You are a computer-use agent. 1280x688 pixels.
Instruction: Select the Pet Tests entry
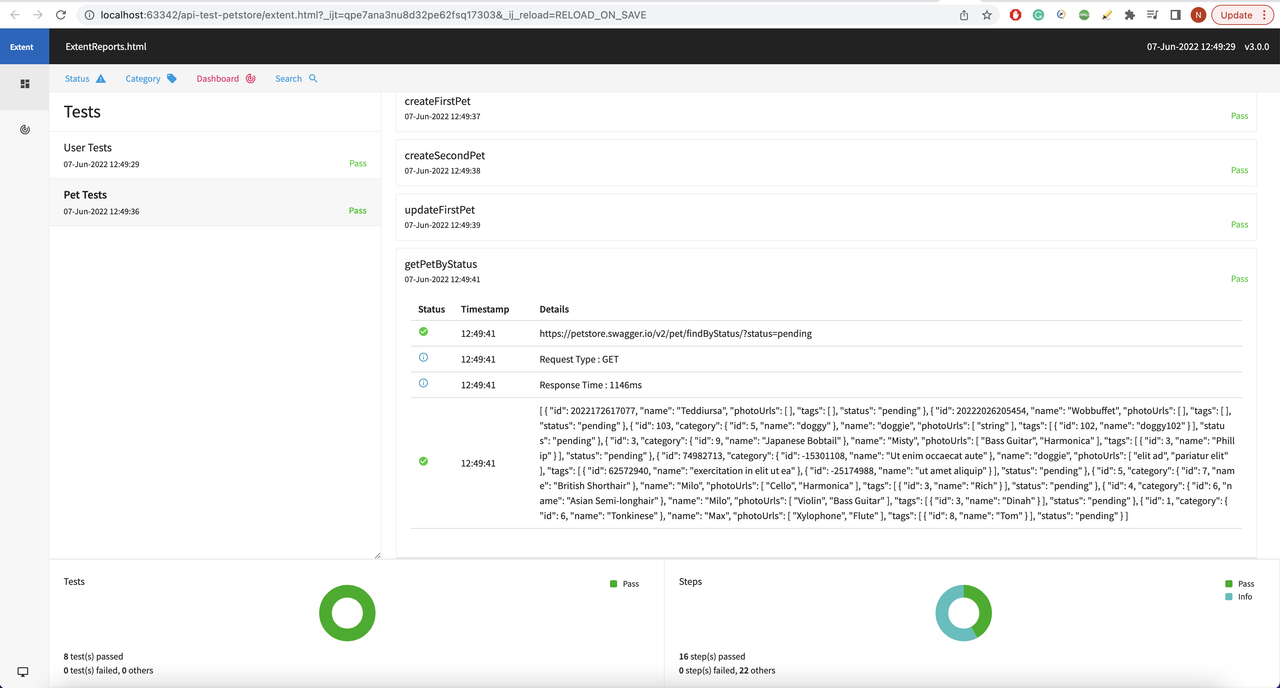(x=215, y=202)
